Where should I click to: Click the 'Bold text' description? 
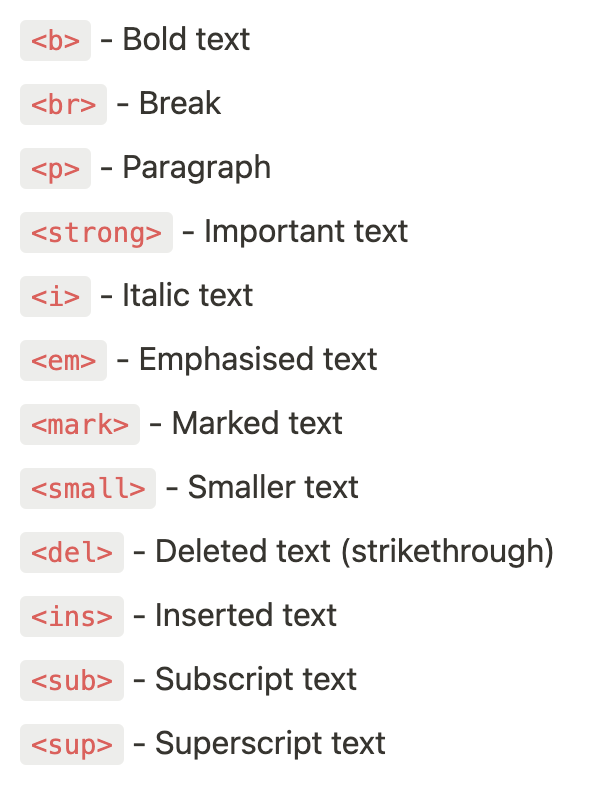[x=186, y=39]
